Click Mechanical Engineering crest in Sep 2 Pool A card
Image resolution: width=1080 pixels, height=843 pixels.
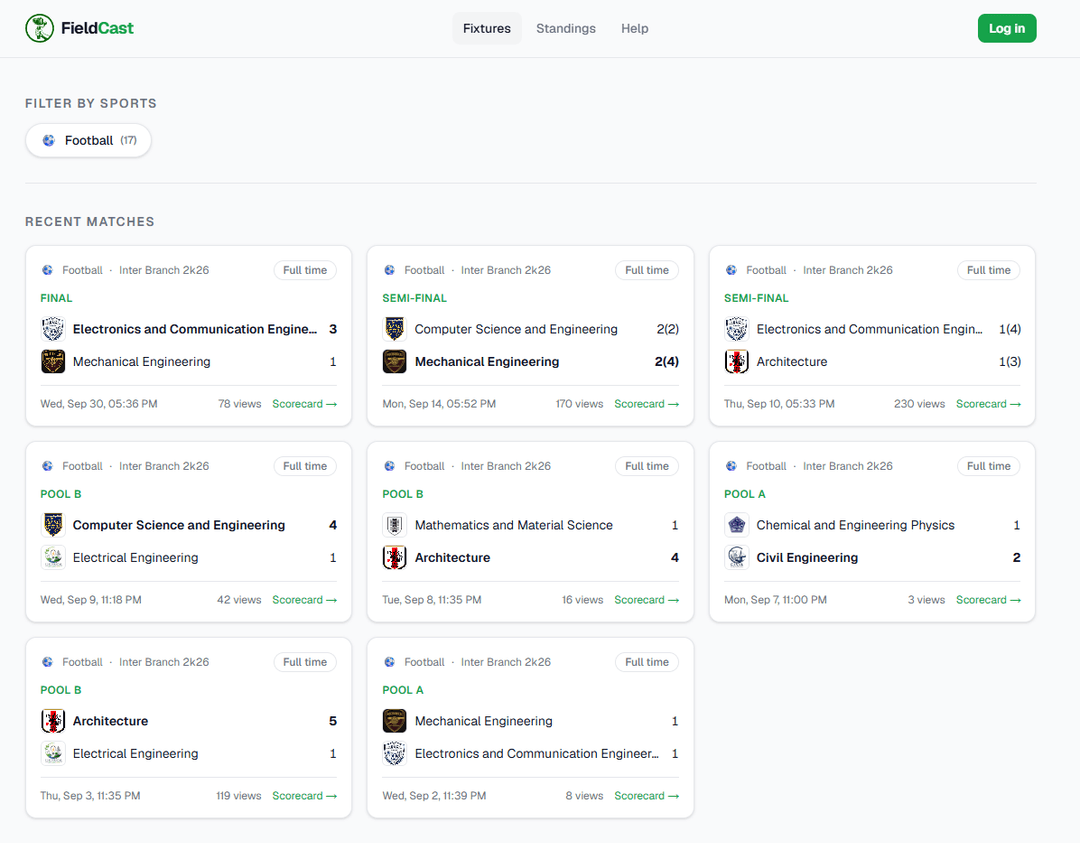(x=395, y=721)
